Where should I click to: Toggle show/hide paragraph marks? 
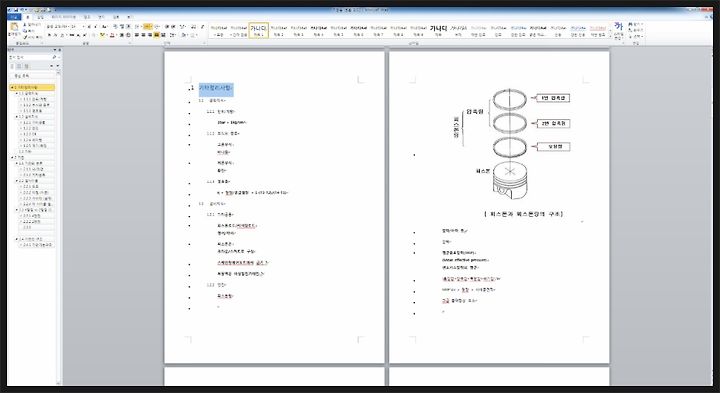point(202,27)
